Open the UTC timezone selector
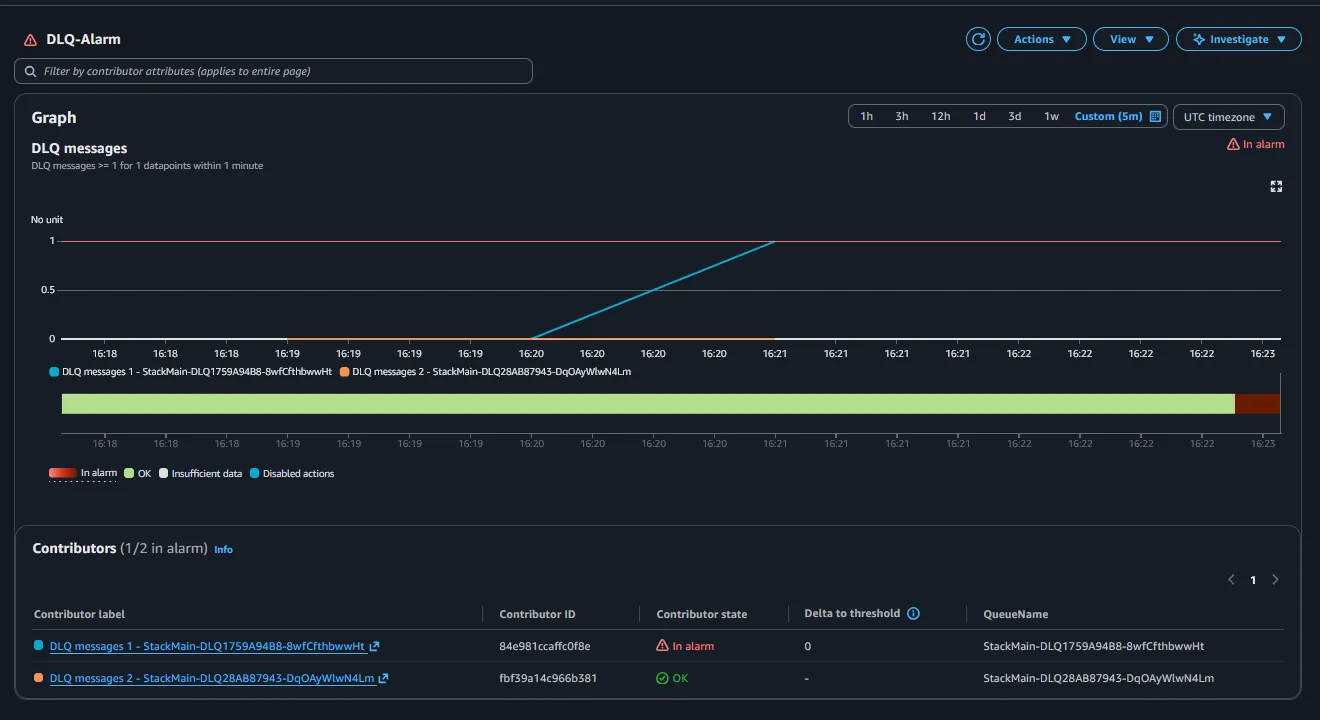The height and width of the screenshot is (720, 1320). 1228,117
